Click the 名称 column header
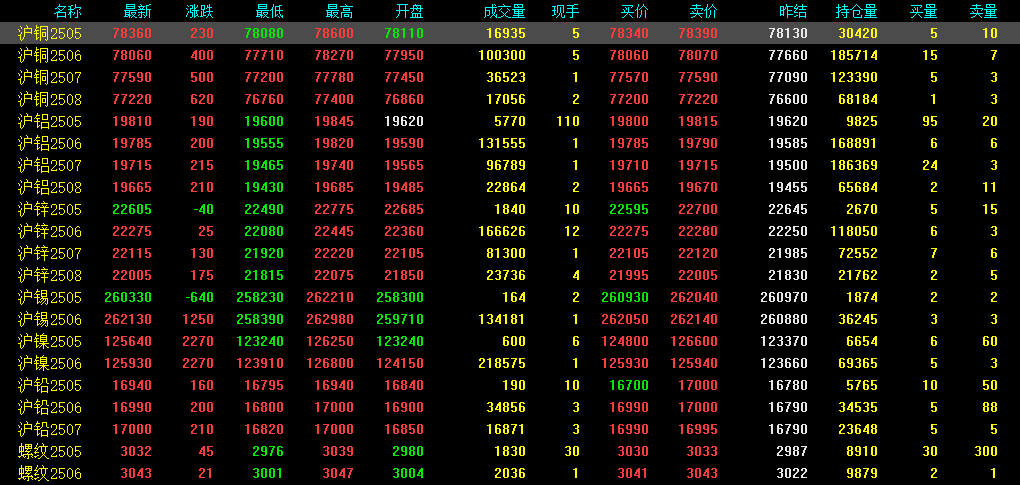 click(x=68, y=11)
